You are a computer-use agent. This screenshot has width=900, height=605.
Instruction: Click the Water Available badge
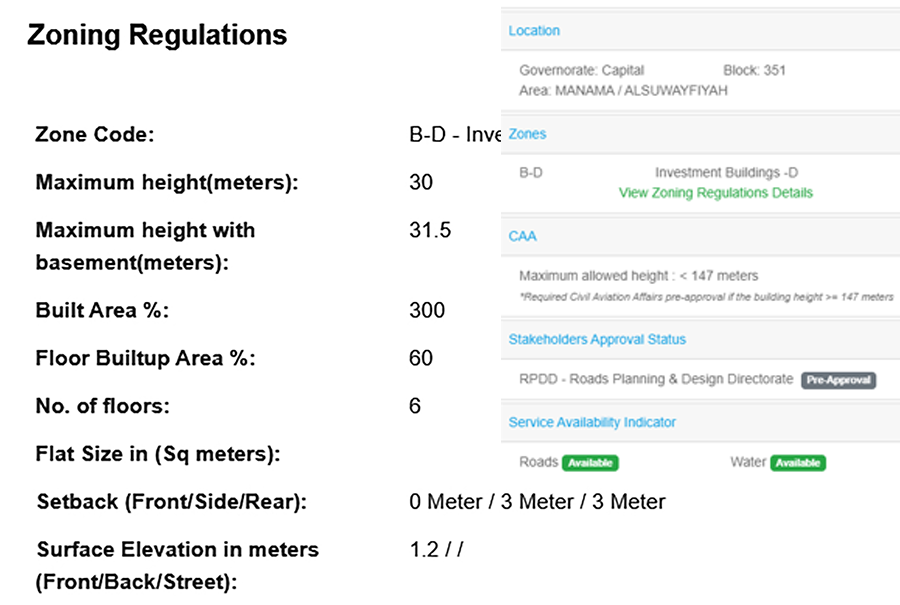pyautogui.click(x=798, y=463)
